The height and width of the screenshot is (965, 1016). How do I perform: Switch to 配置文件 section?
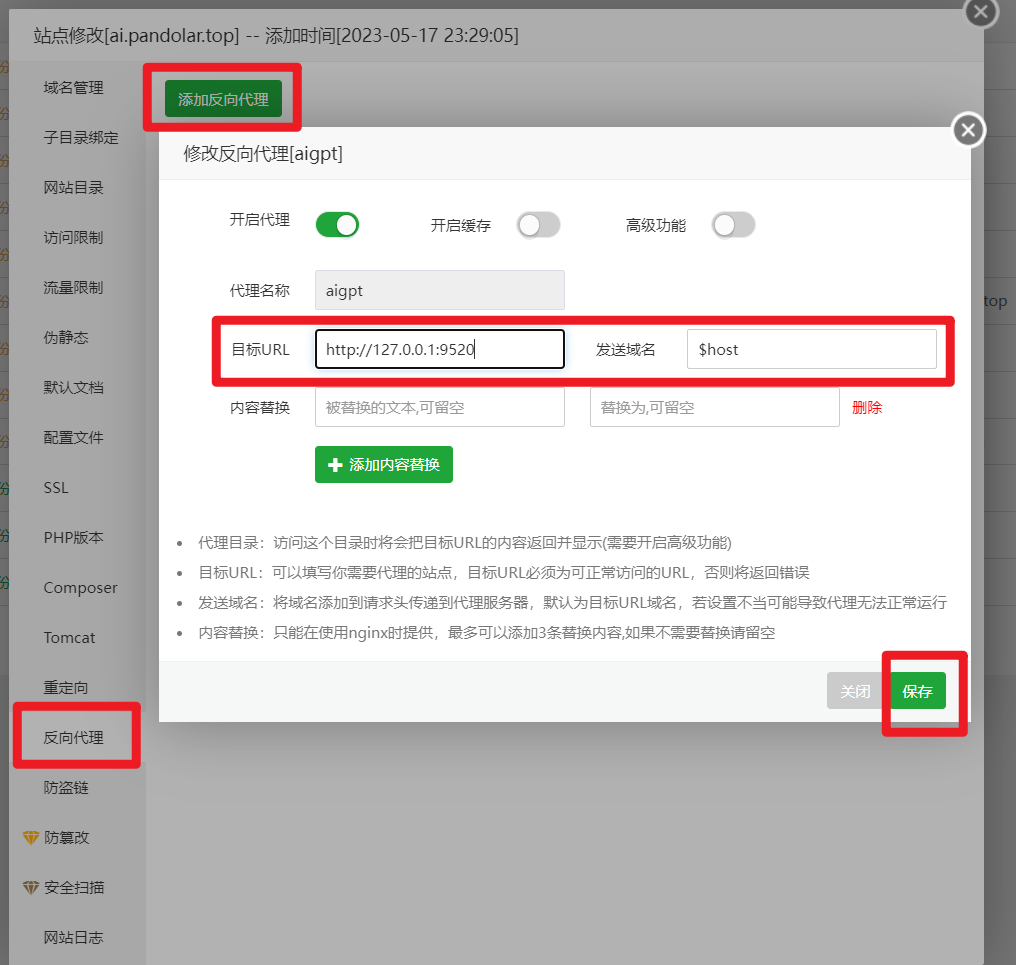tap(73, 438)
